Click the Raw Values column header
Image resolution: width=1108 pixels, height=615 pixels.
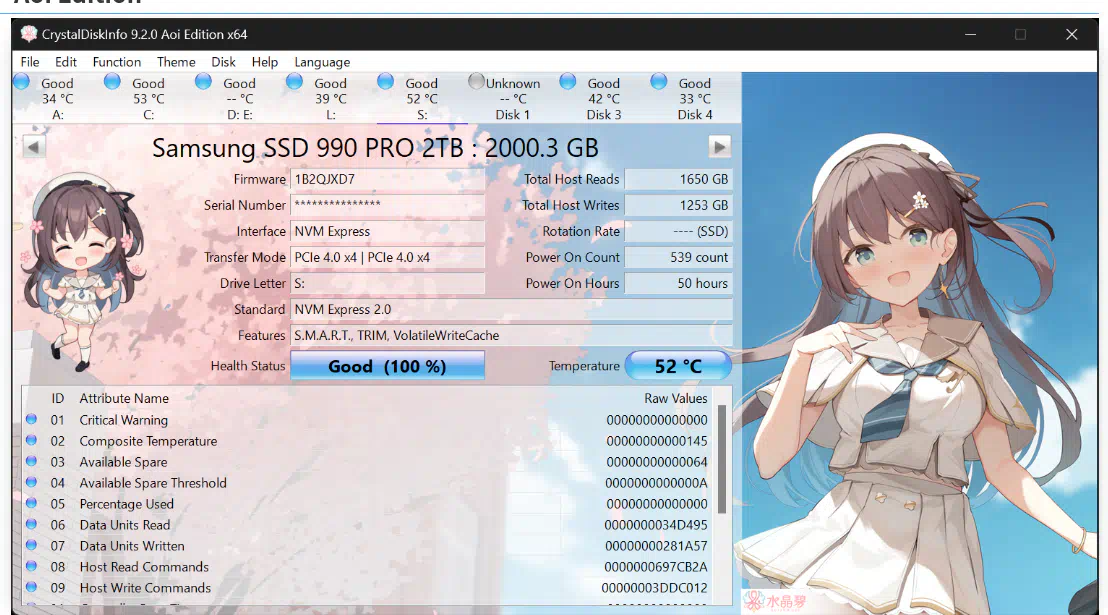tap(676, 399)
